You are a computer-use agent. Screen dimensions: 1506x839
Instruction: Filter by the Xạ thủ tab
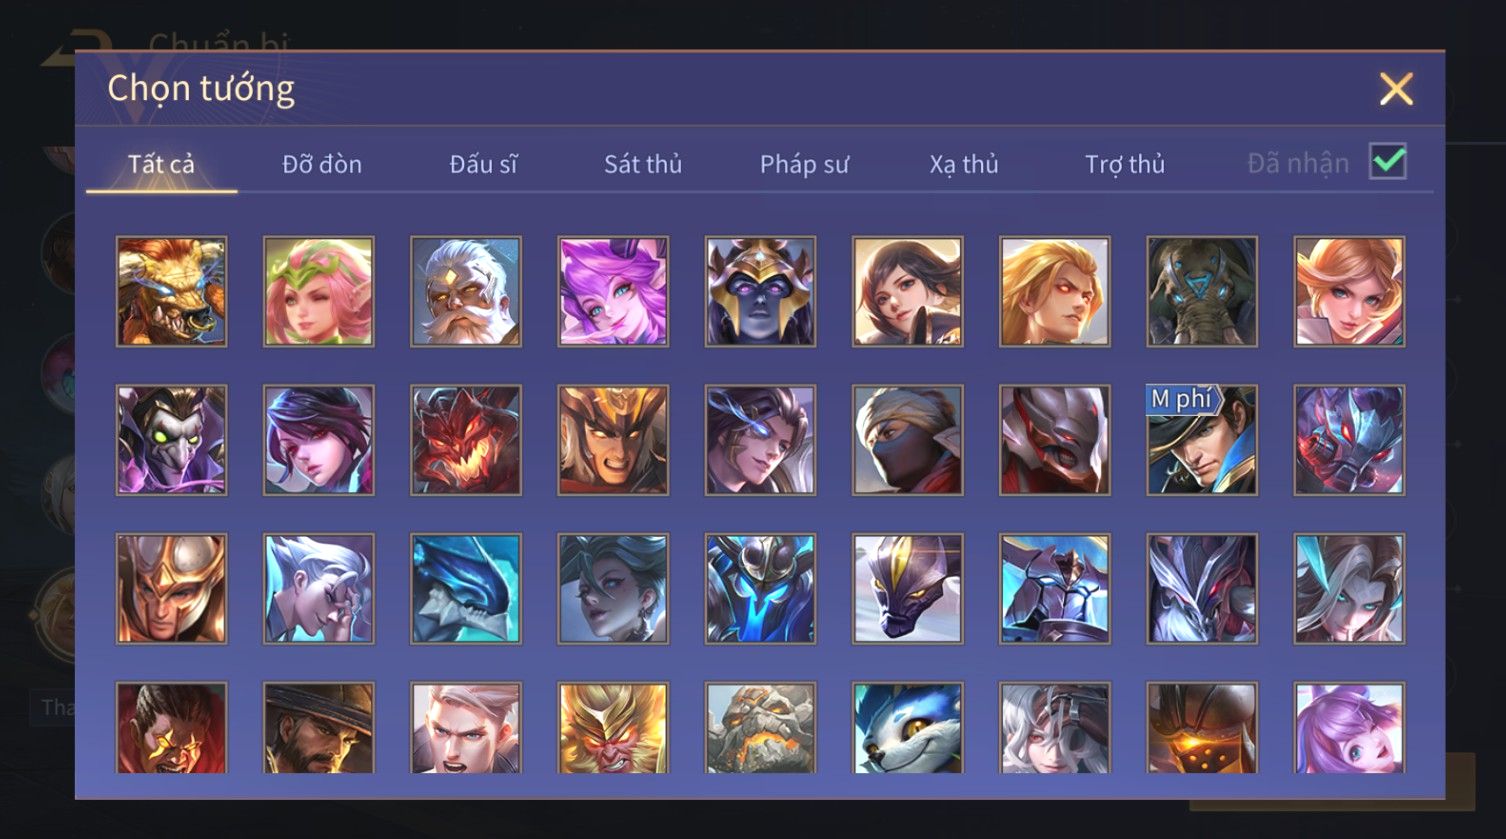coord(964,164)
